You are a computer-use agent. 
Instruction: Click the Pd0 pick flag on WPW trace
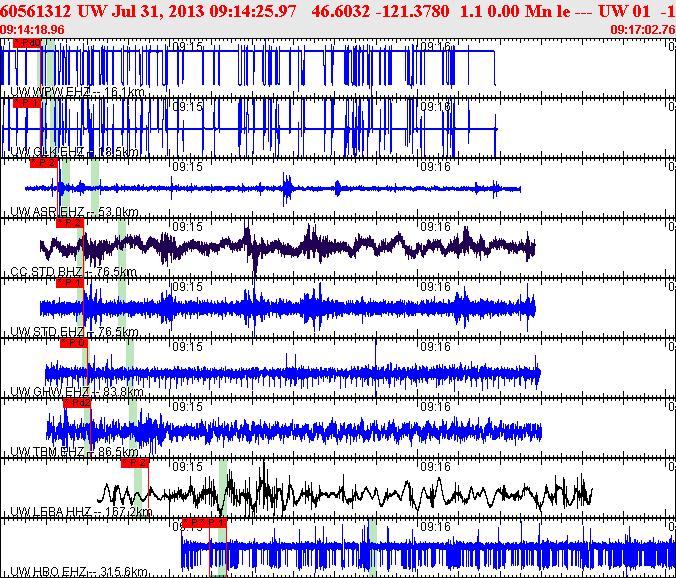pyautogui.click(x=27, y=44)
